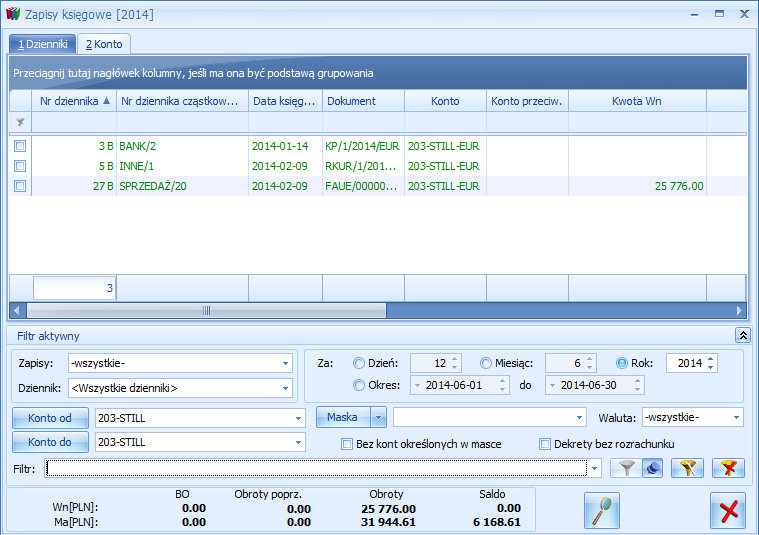Click the row filter funnel icon in grid
This screenshot has width=759, height=535.
[x=20, y=122]
